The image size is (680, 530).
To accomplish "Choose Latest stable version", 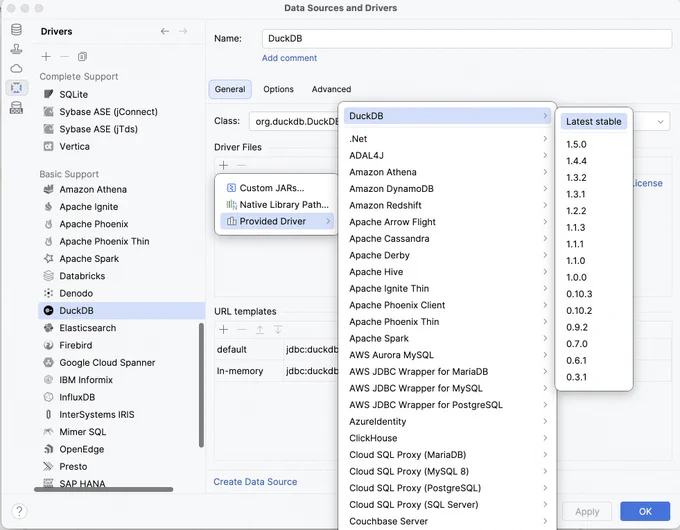I will [593, 121].
